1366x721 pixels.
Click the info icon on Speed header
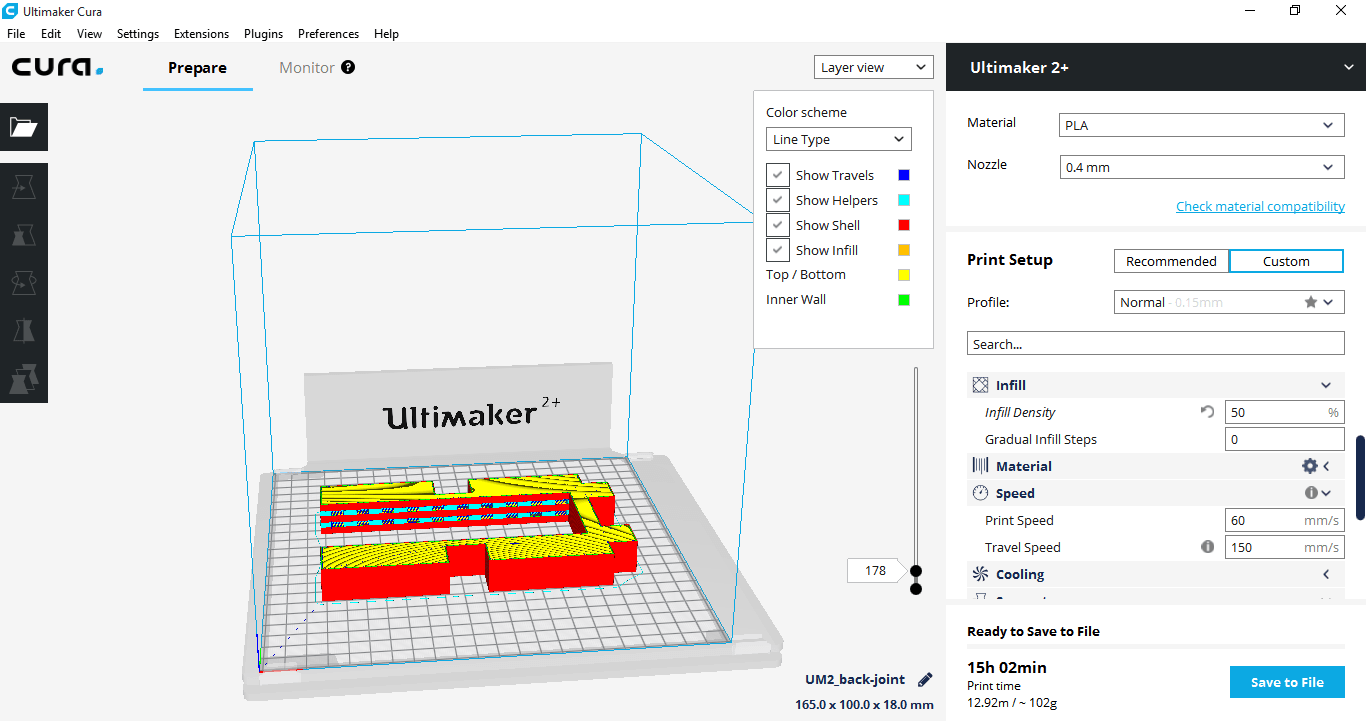1311,493
